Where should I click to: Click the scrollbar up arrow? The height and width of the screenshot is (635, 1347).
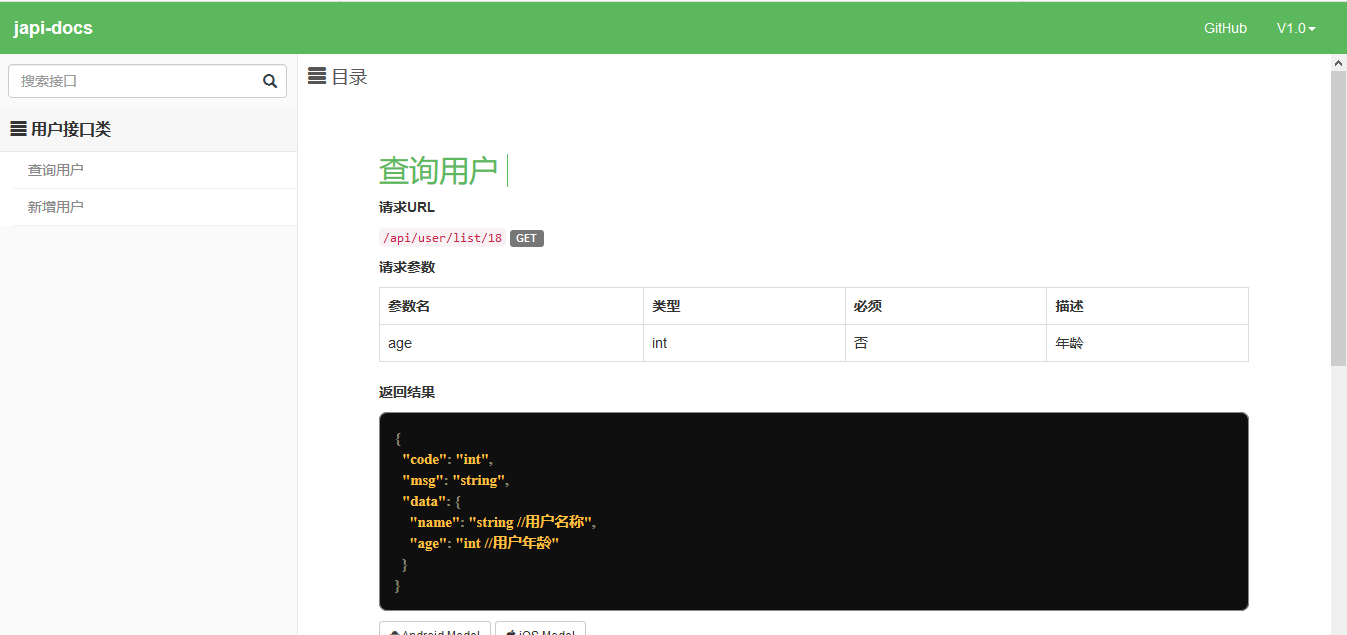click(1338, 63)
